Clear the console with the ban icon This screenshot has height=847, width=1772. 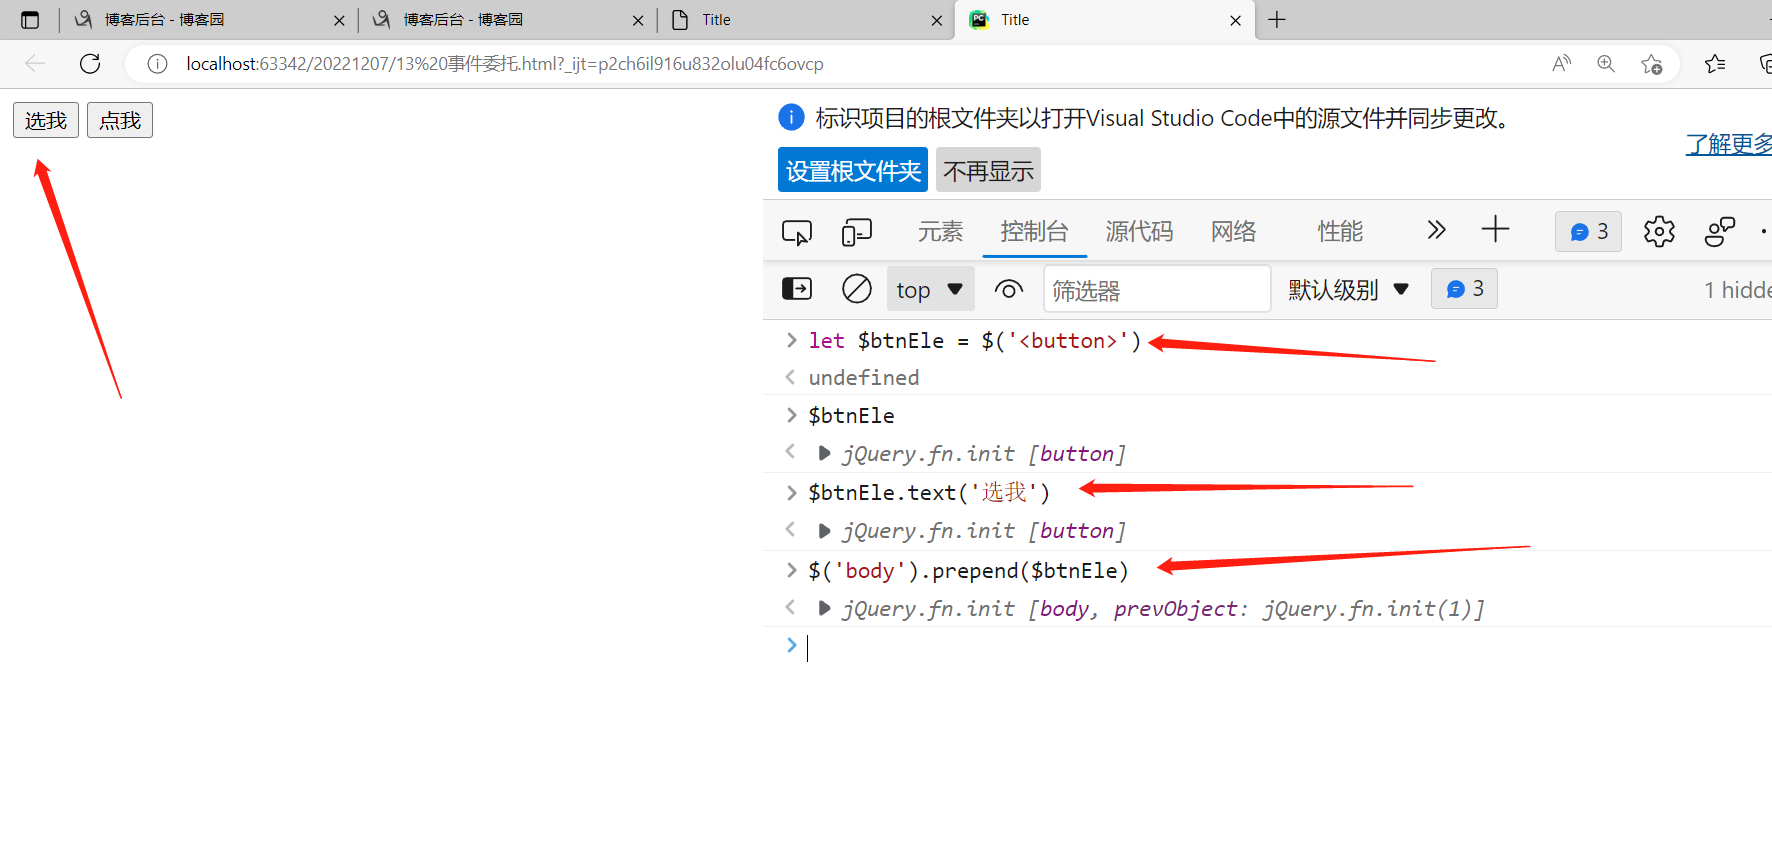coord(857,289)
